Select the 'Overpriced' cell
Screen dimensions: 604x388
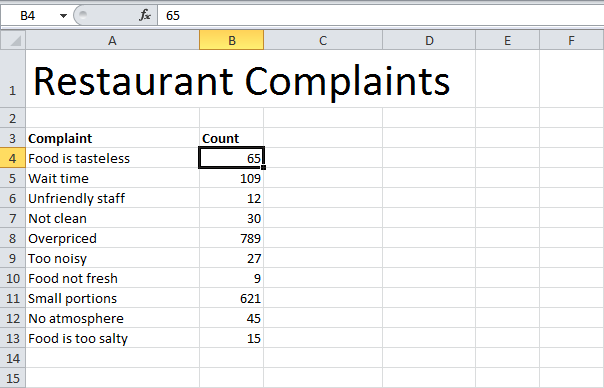coord(112,238)
